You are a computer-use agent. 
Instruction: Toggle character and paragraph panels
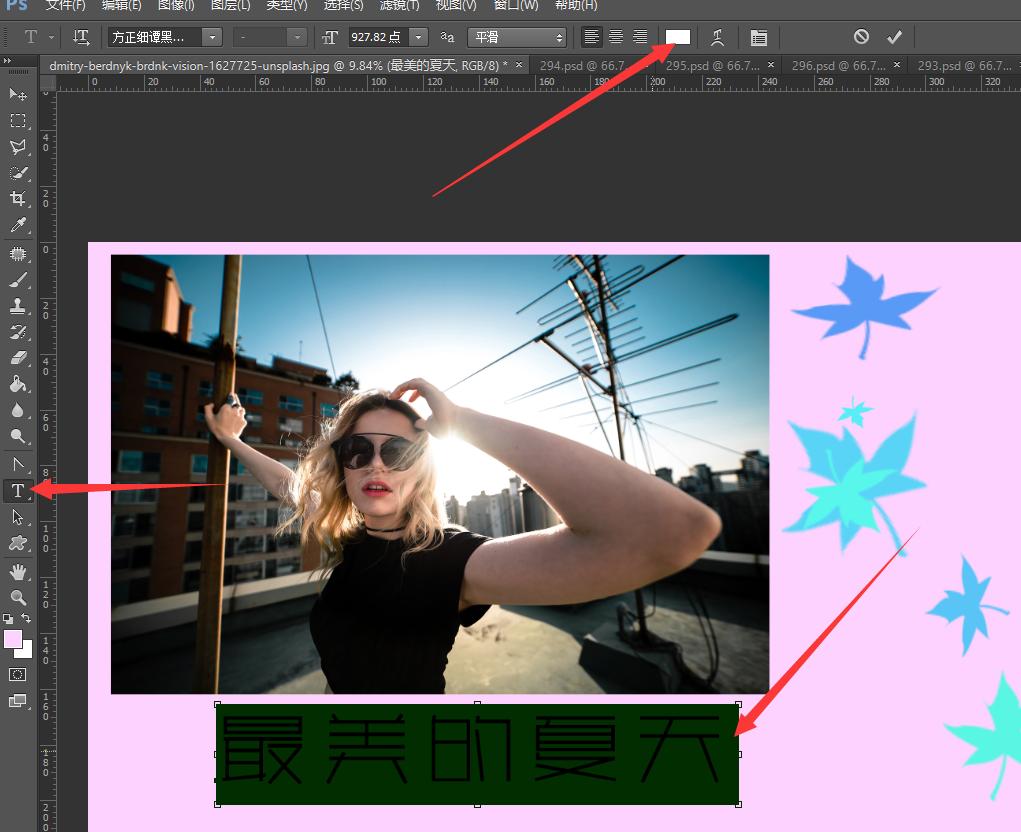click(x=759, y=38)
